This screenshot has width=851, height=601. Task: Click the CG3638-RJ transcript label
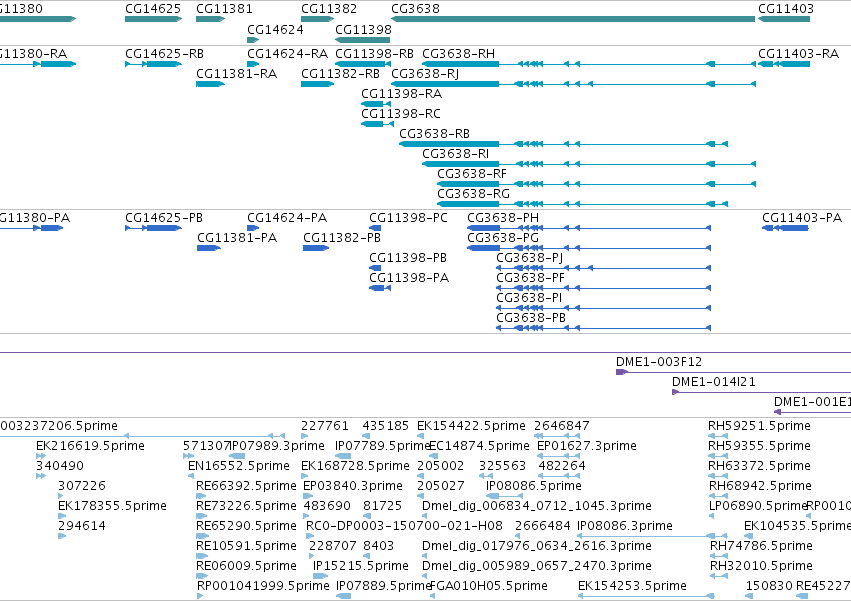(425, 74)
